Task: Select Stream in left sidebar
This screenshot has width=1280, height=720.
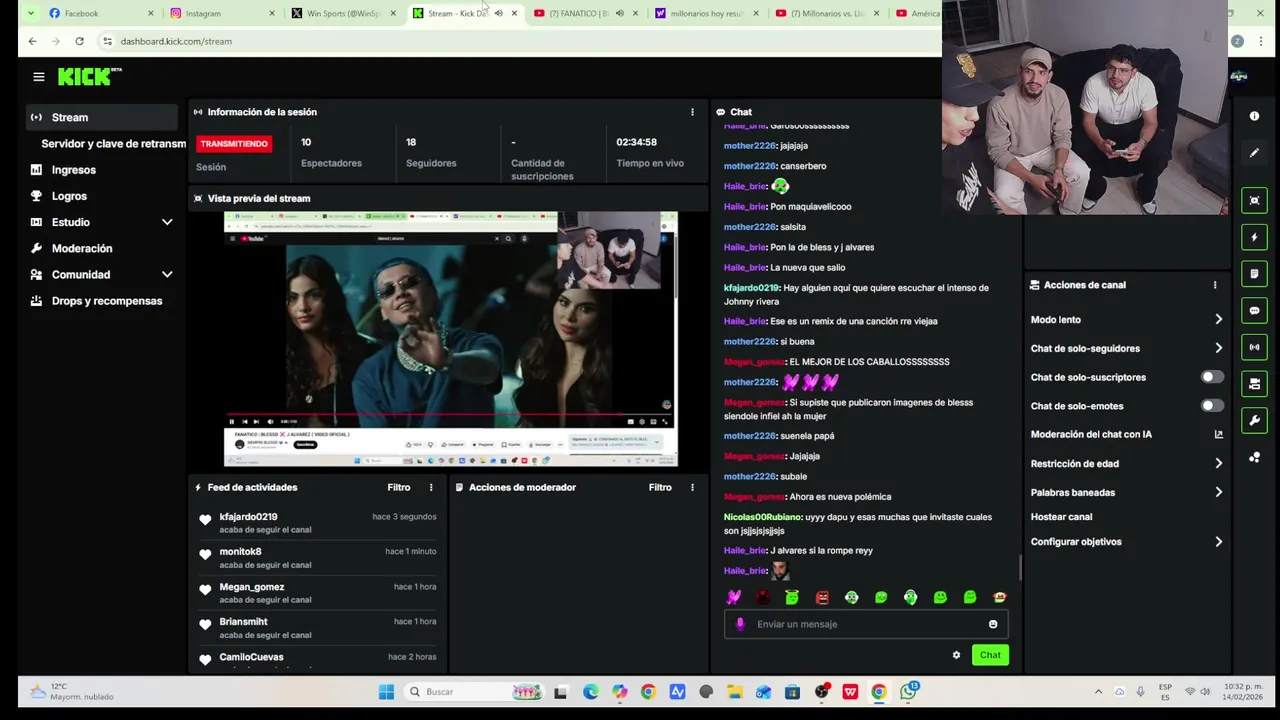Action: click(102, 117)
